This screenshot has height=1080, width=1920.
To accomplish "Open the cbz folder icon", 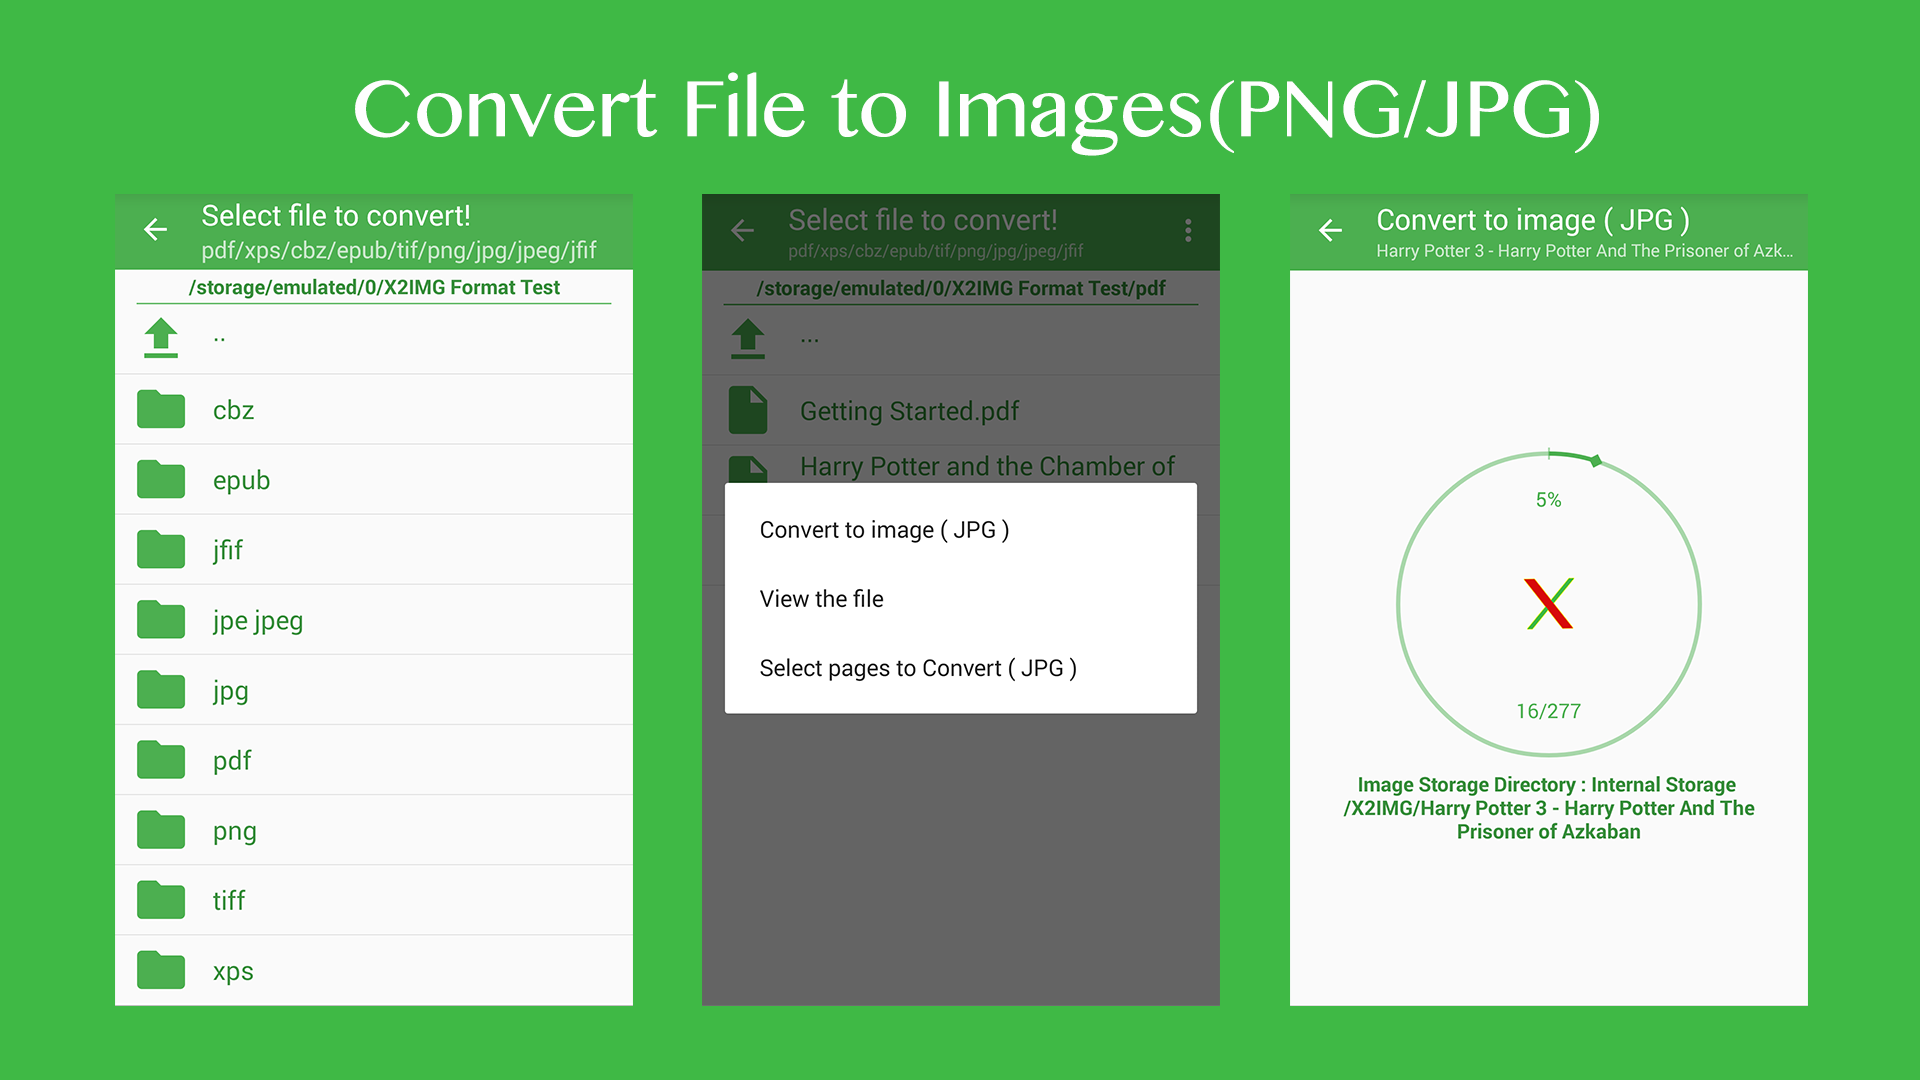I will (x=161, y=410).
